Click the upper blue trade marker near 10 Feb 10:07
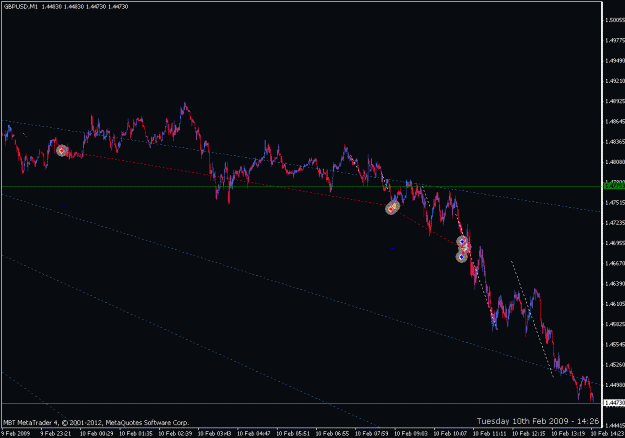This screenshot has width=625, height=438. pyautogui.click(x=462, y=242)
